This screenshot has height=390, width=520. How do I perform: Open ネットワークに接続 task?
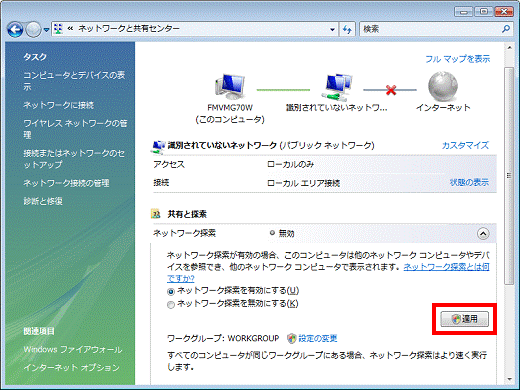point(59,105)
